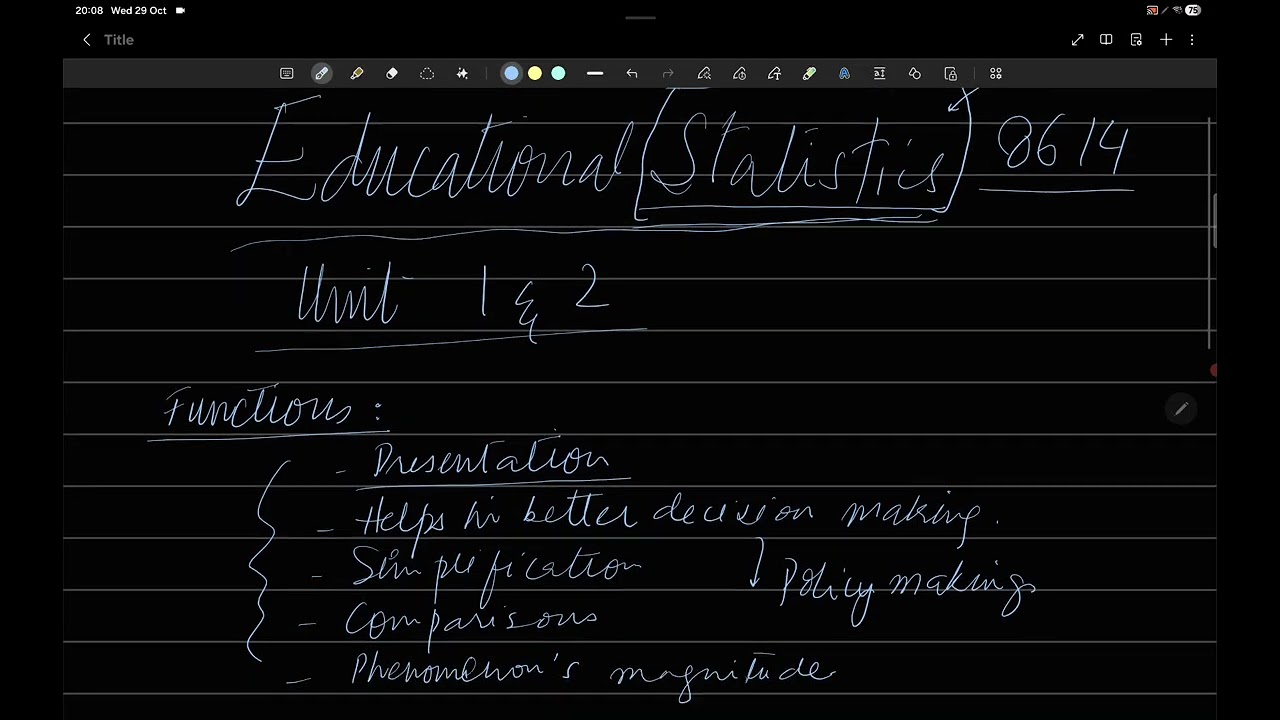Screen dimensions: 1280x720
Task: Tap the recording camera indicator in status bar
Action: [x=180, y=10]
